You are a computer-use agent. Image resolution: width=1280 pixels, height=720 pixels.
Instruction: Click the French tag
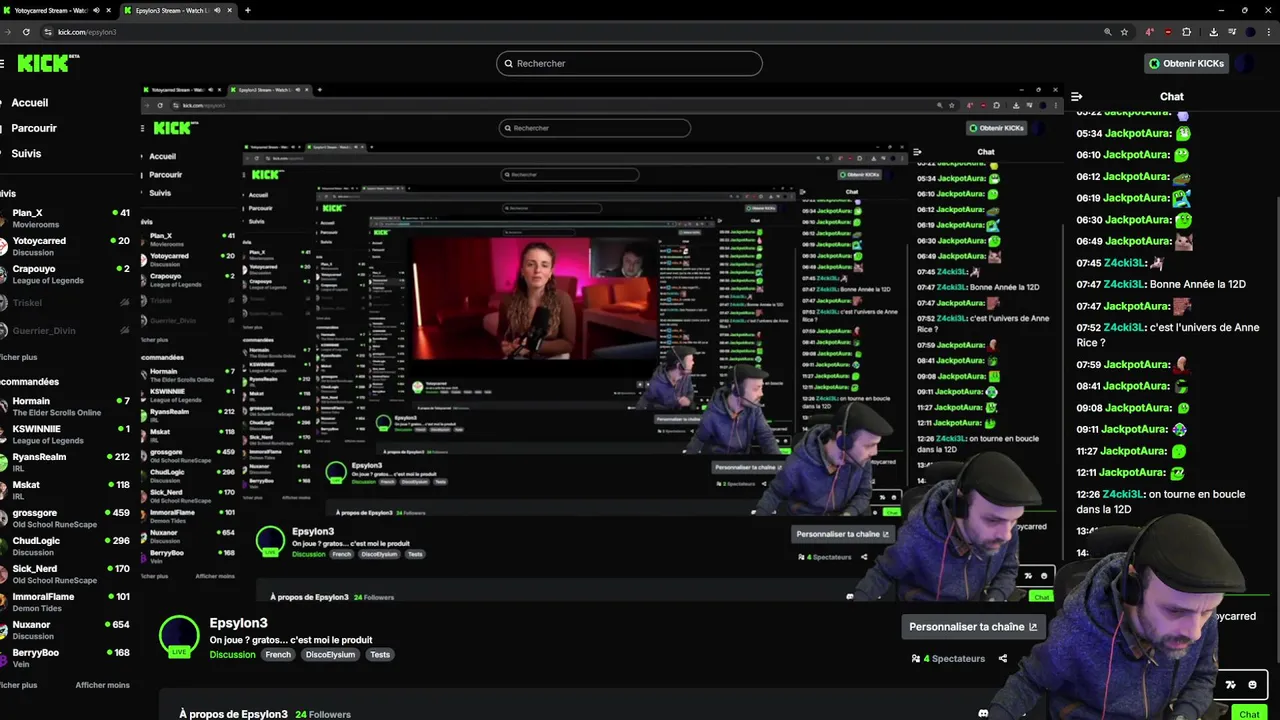coord(278,655)
